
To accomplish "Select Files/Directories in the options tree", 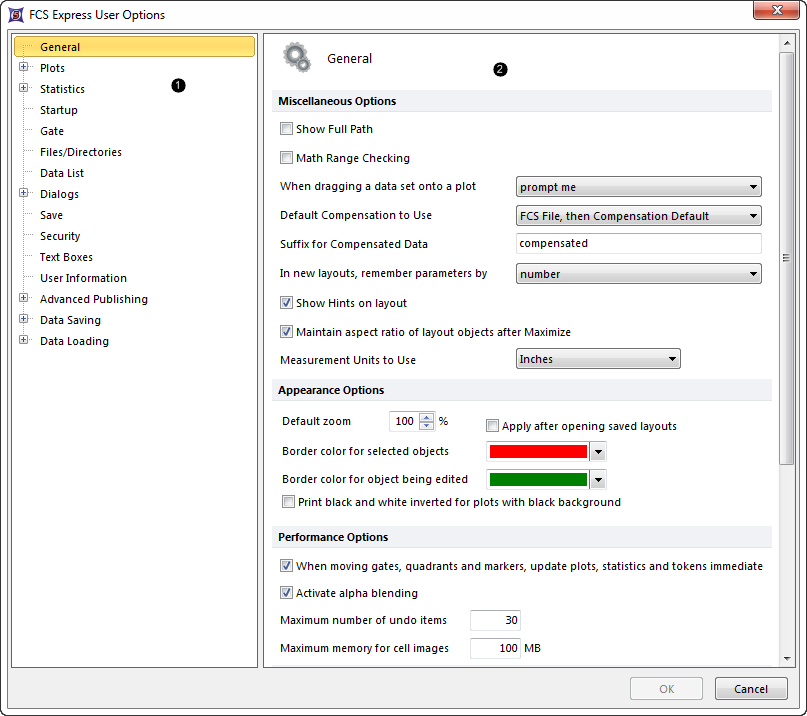I will [x=80, y=152].
